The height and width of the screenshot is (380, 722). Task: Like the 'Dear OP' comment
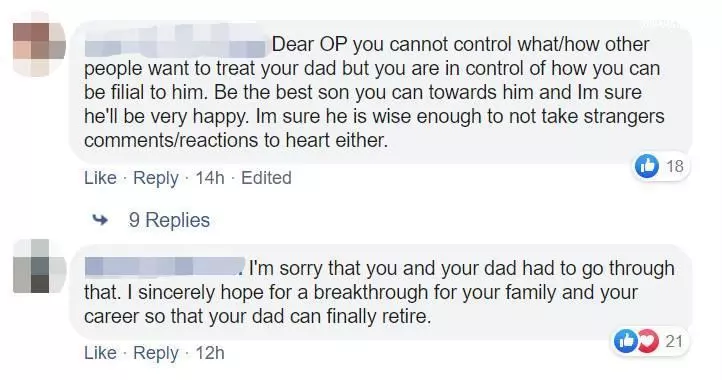click(100, 178)
